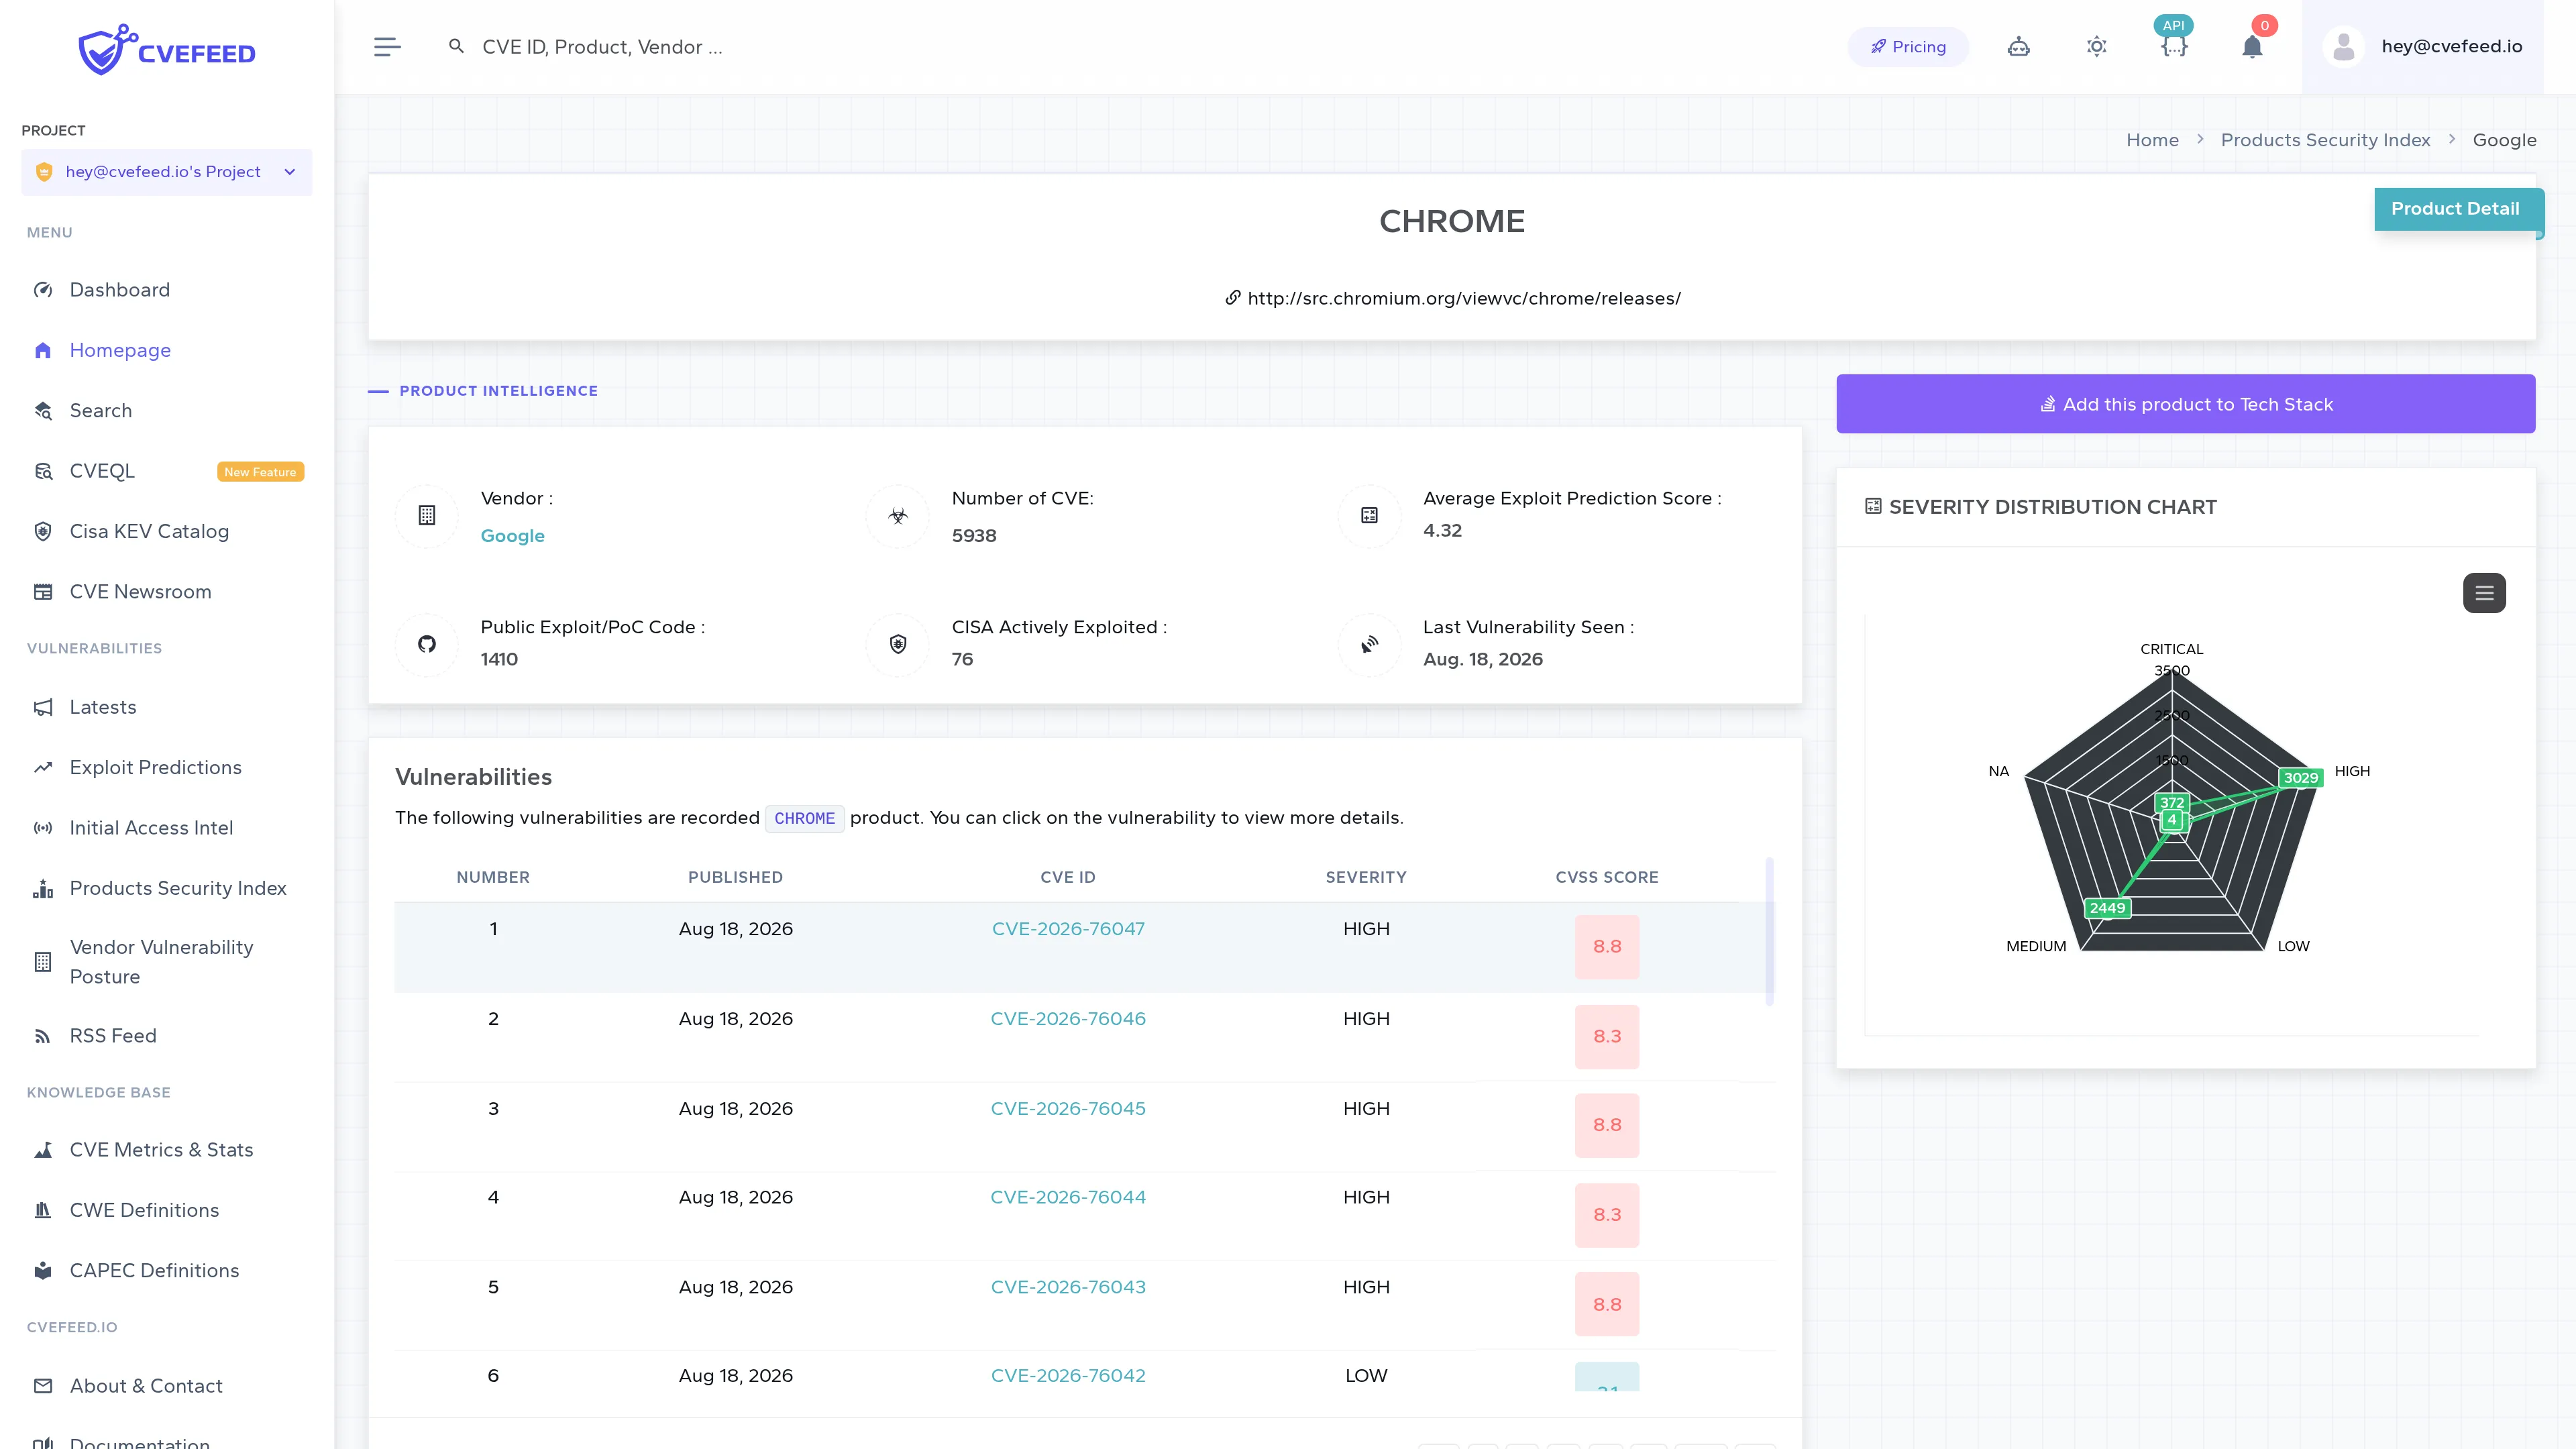Toggle light/dark theme sun icon

tap(2097, 47)
